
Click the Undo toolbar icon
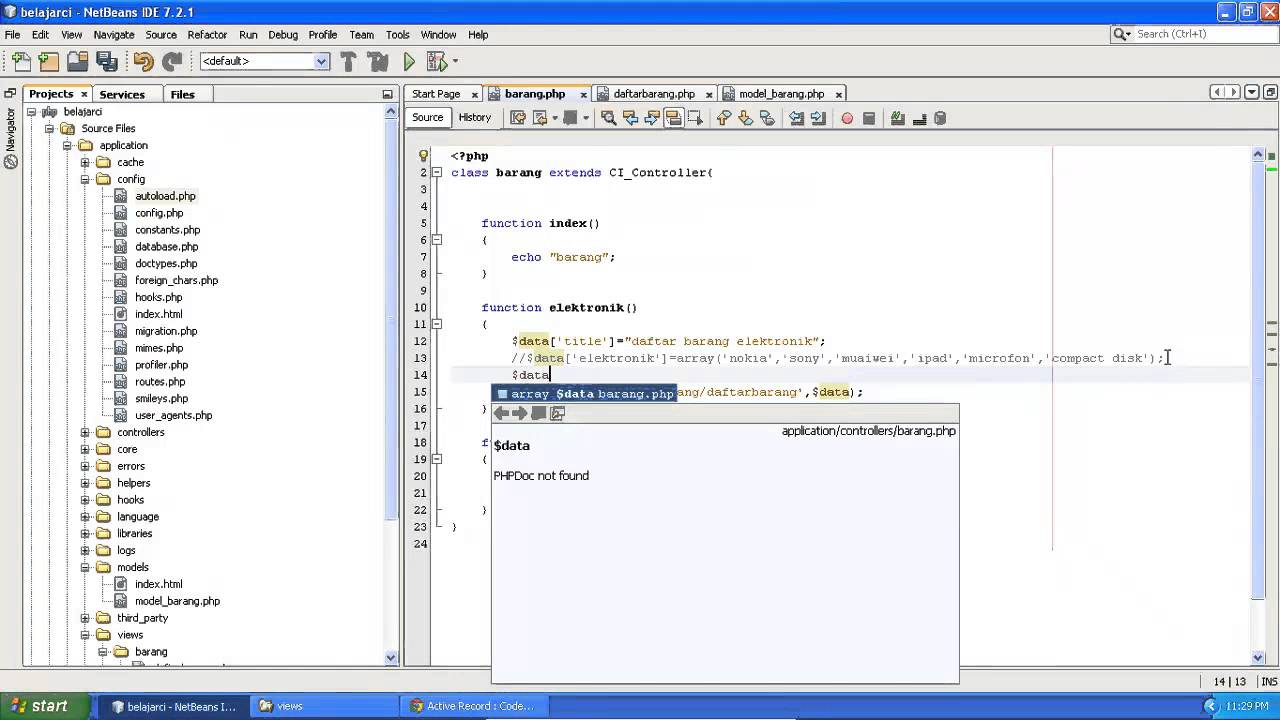click(144, 62)
